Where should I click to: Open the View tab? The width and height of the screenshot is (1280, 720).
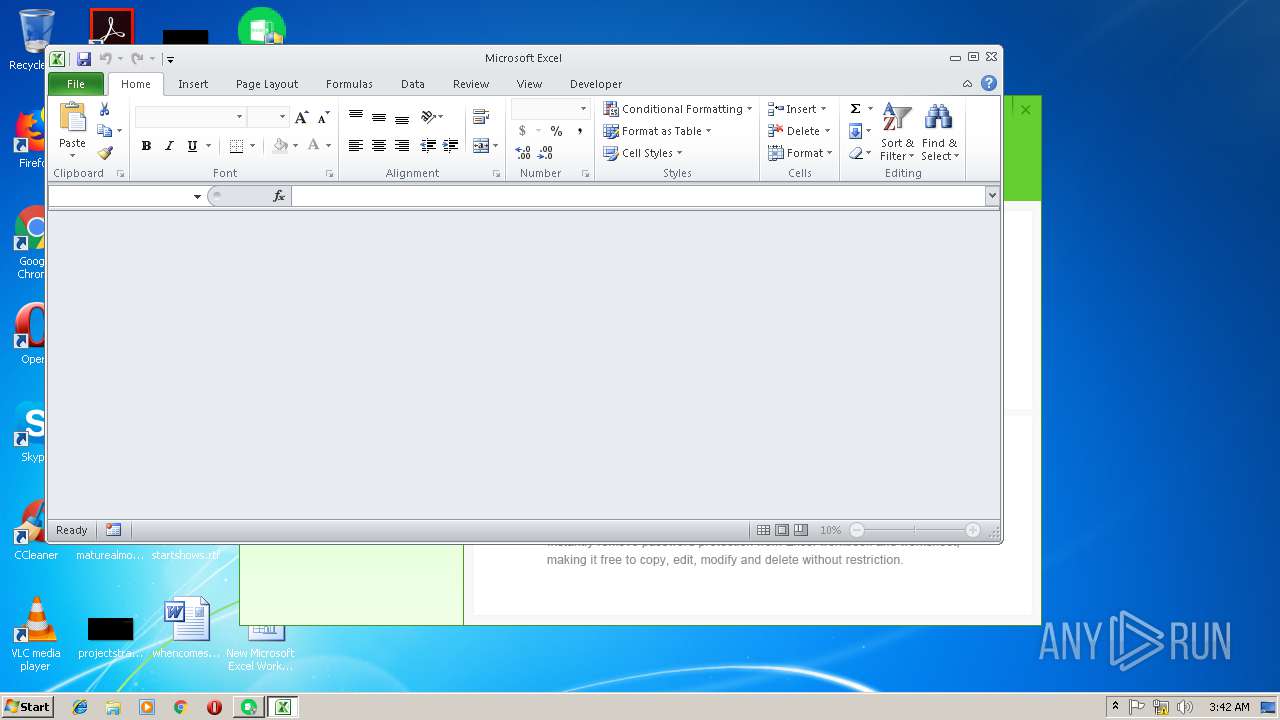pyautogui.click(x=529, y=84)
